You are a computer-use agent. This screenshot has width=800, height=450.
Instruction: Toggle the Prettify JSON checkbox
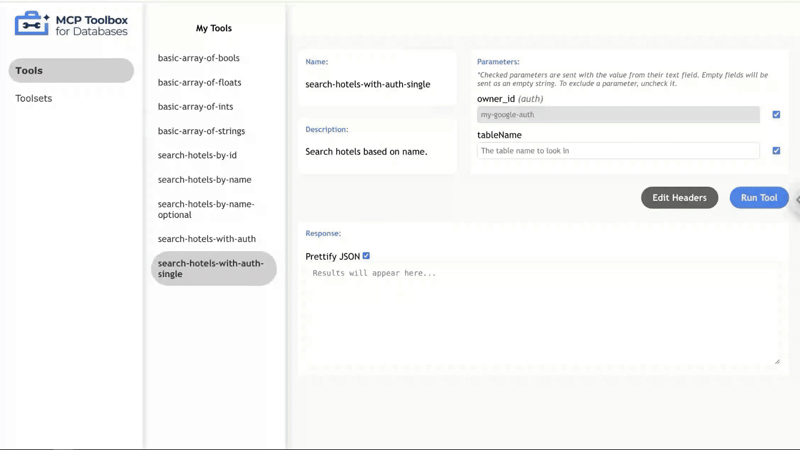click(x=366, y=256)
